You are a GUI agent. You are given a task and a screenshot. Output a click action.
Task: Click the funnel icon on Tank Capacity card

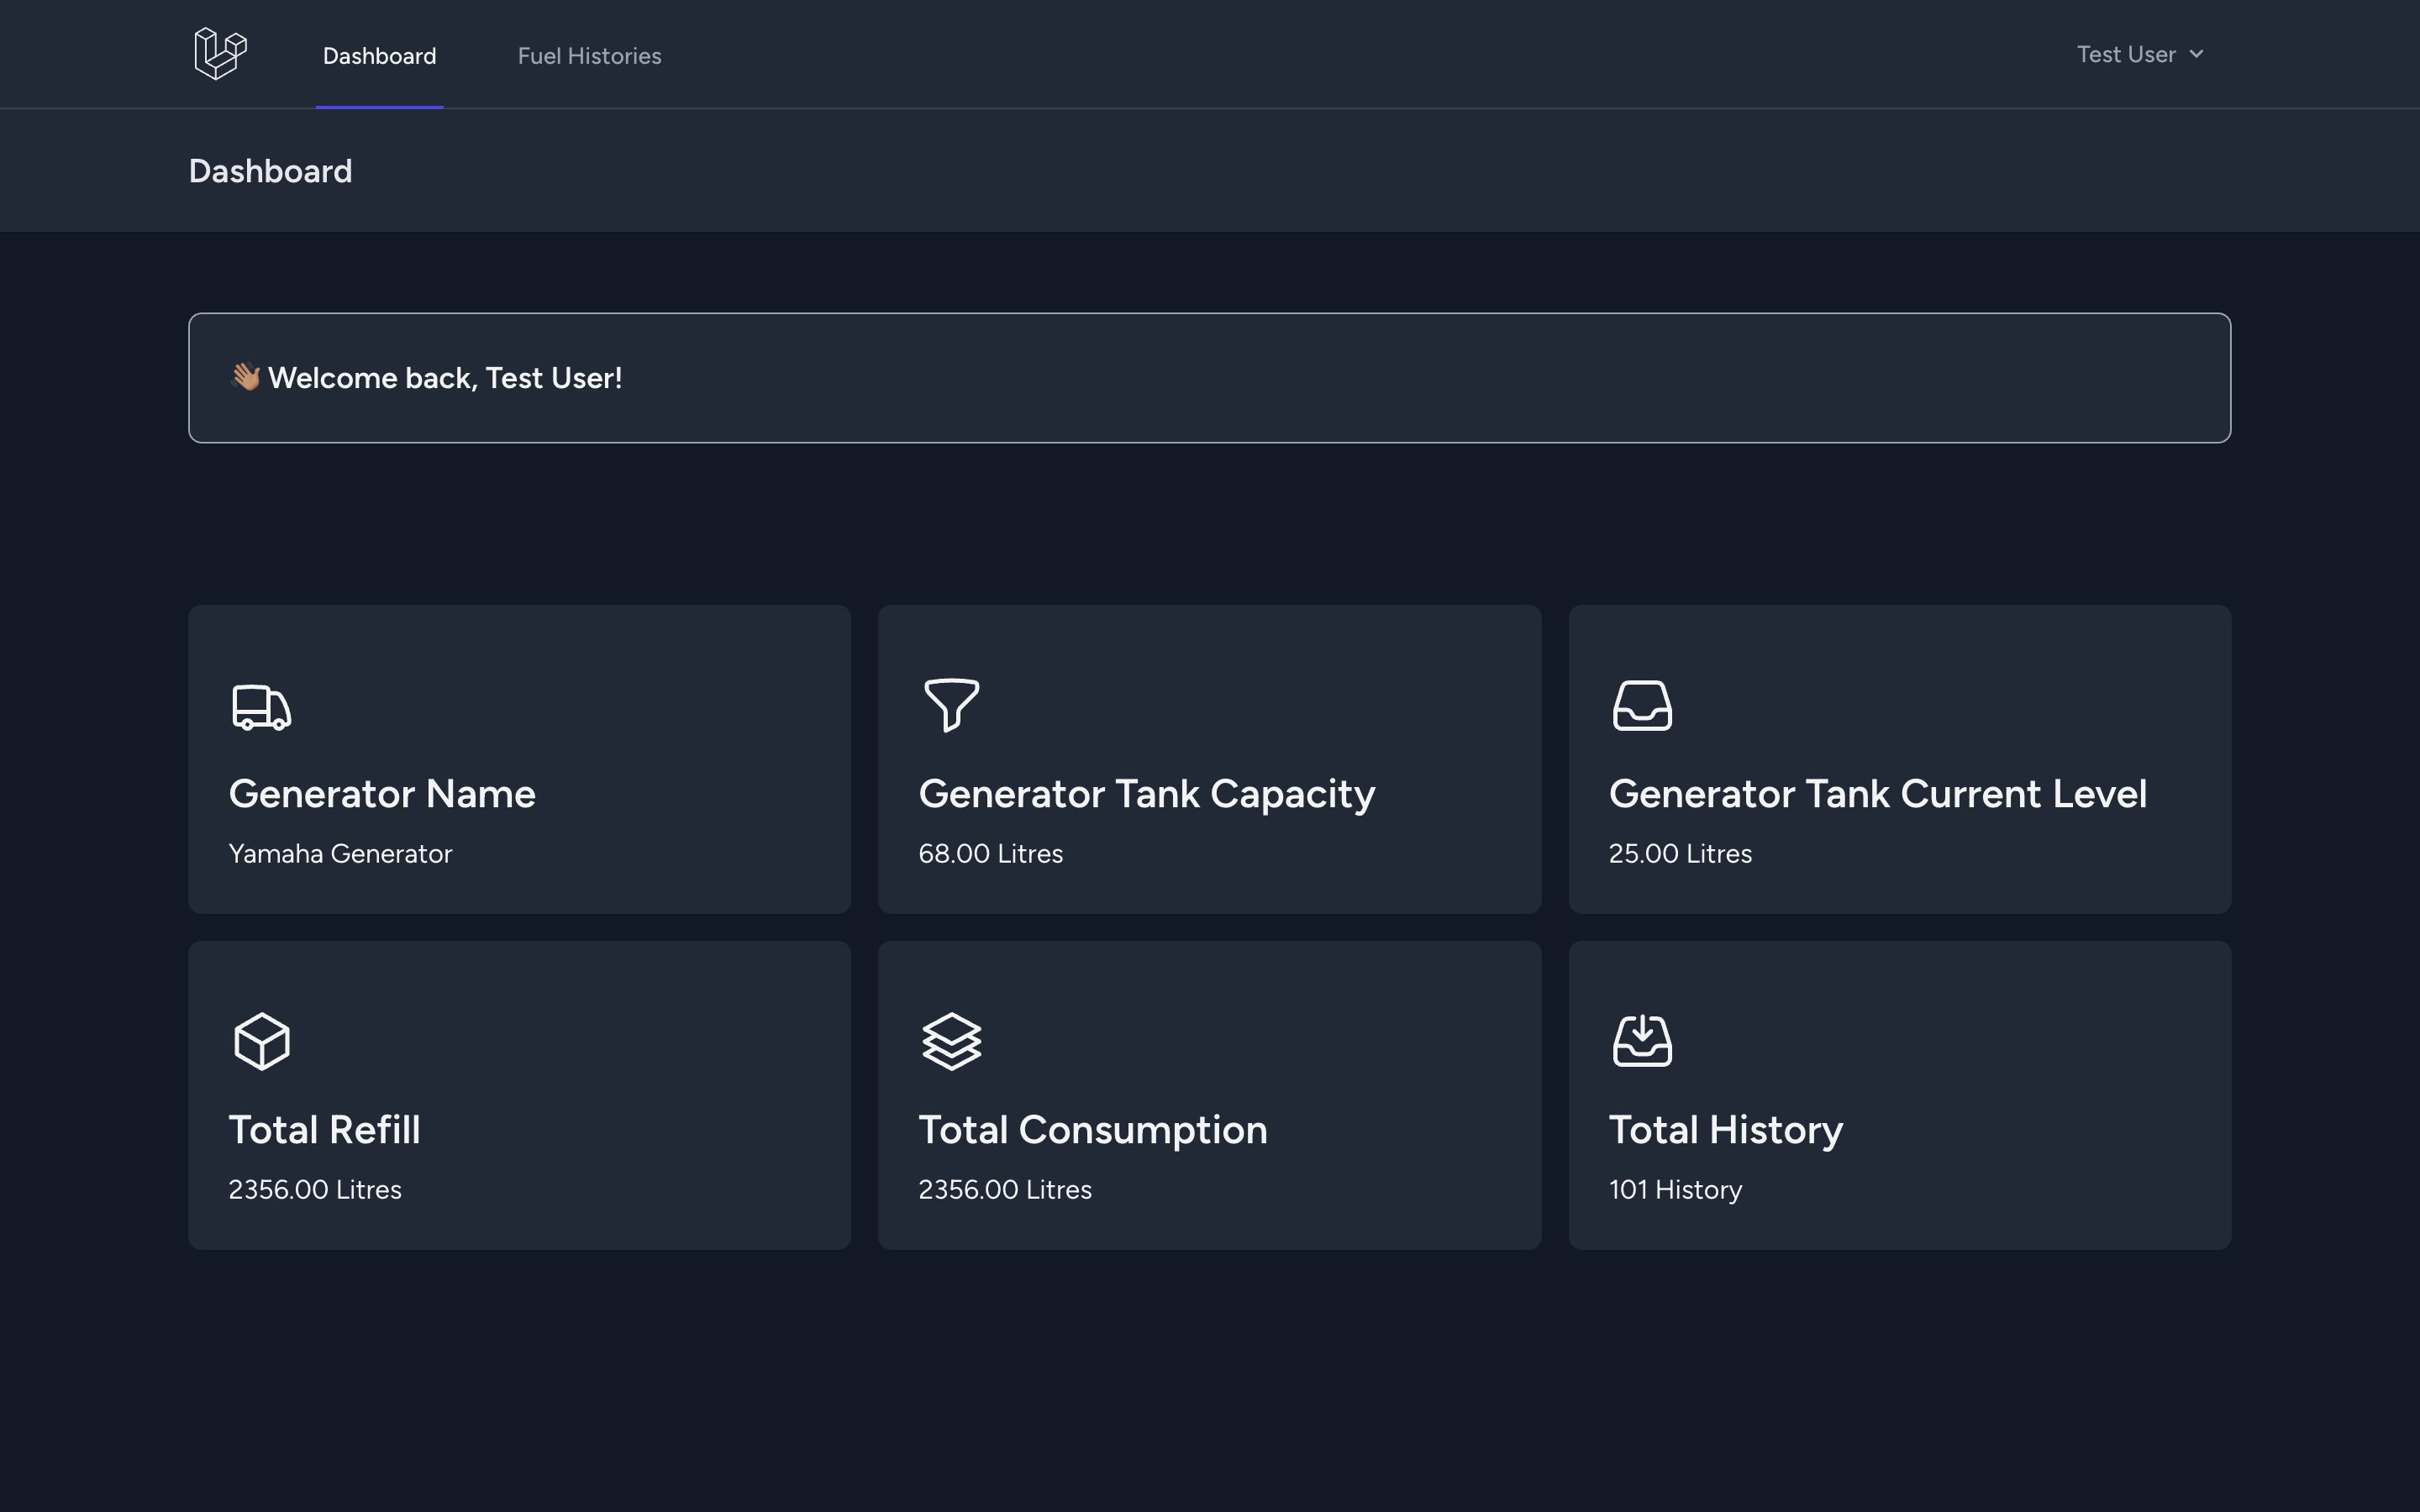pos(951,705)
